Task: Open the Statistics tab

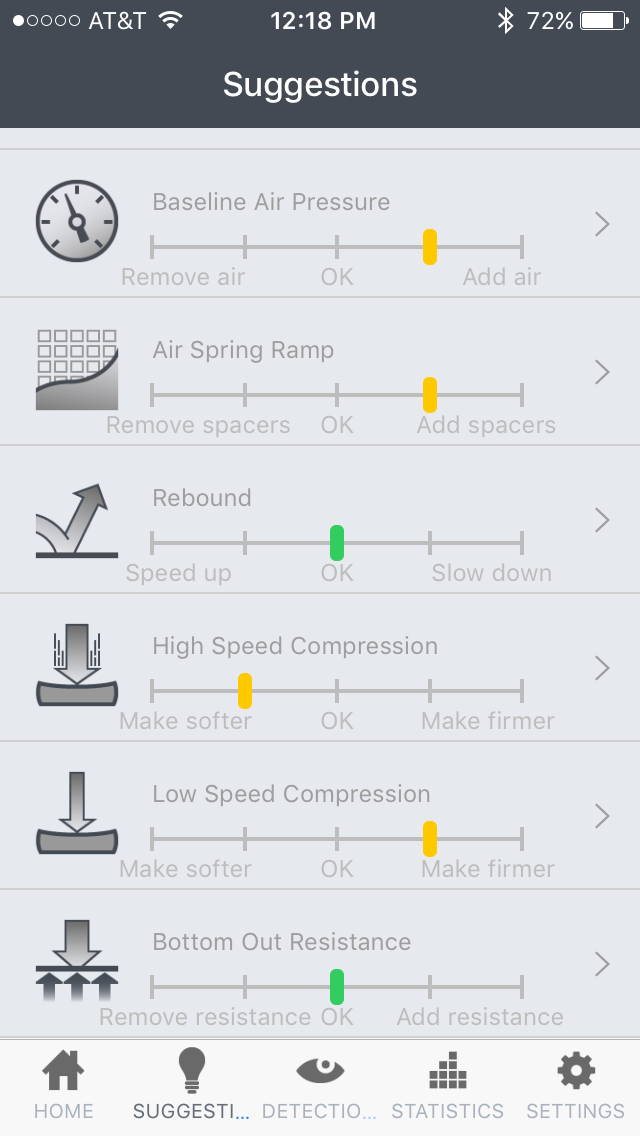Action: pyautogui.click(x=447, y=1086)
